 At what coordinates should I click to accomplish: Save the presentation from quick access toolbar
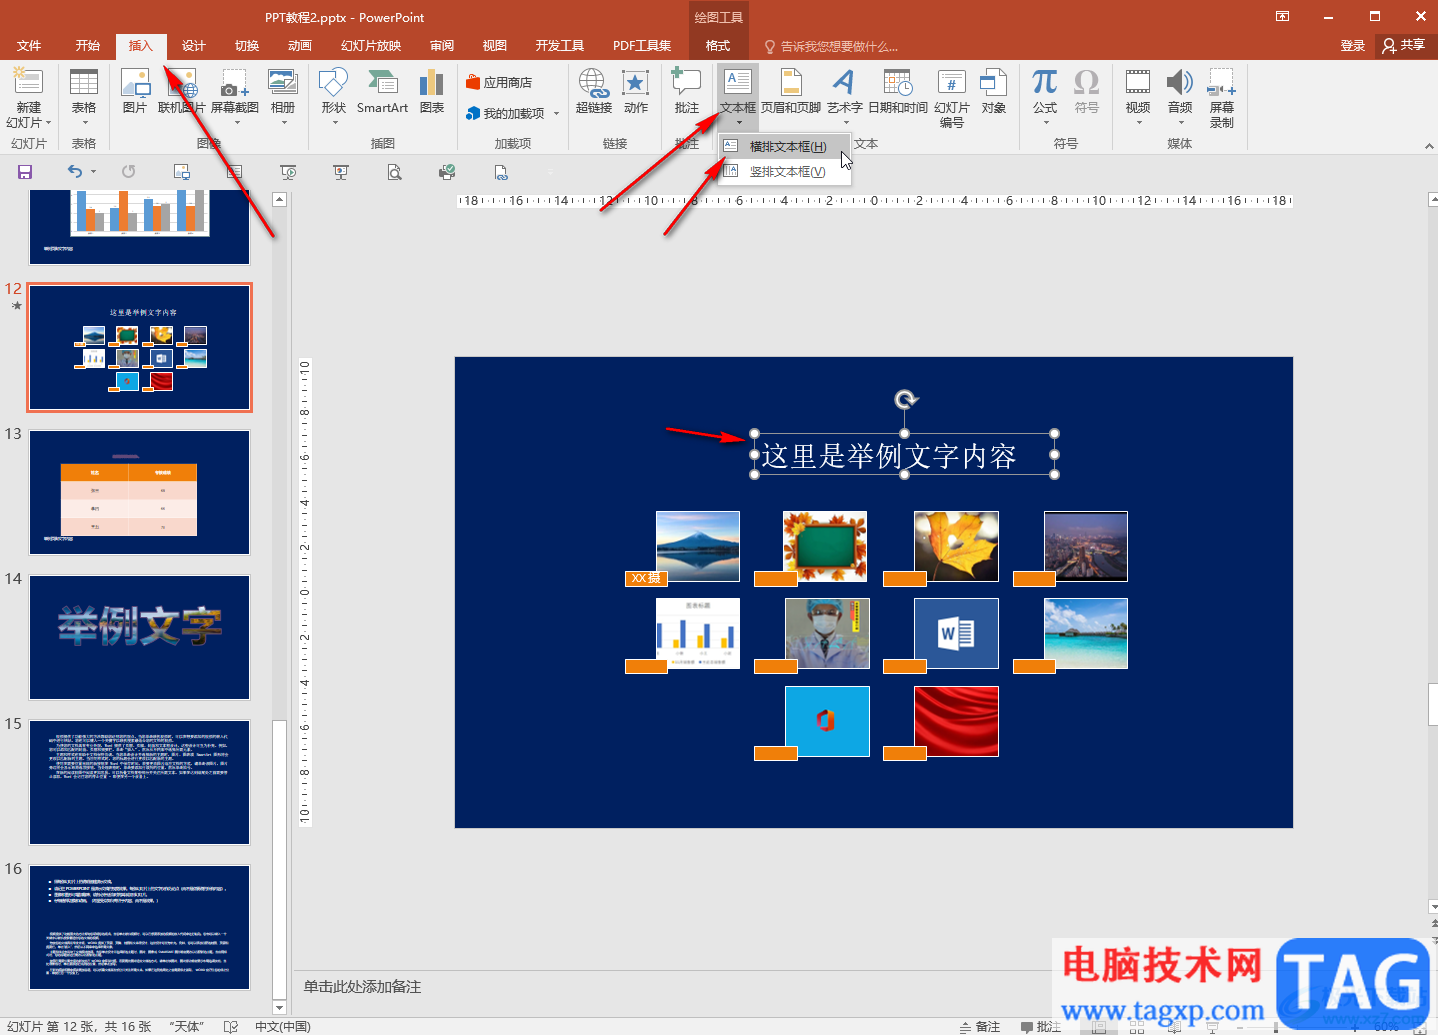pos(25,172)
